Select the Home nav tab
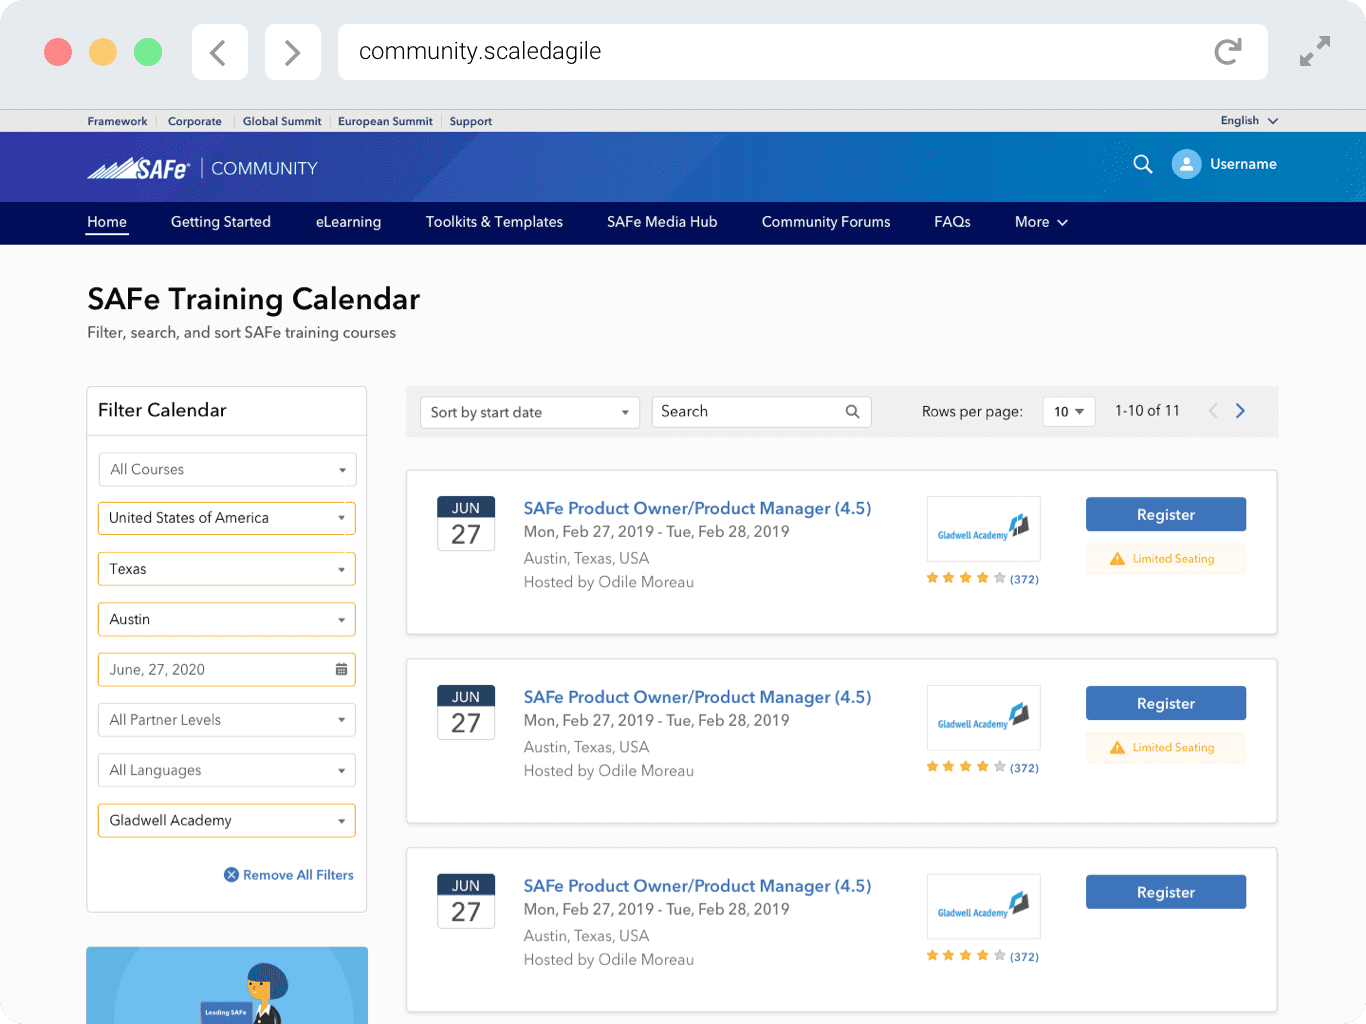The image size is (1366, 1024). pyautogui.click(x=107, y=222)
